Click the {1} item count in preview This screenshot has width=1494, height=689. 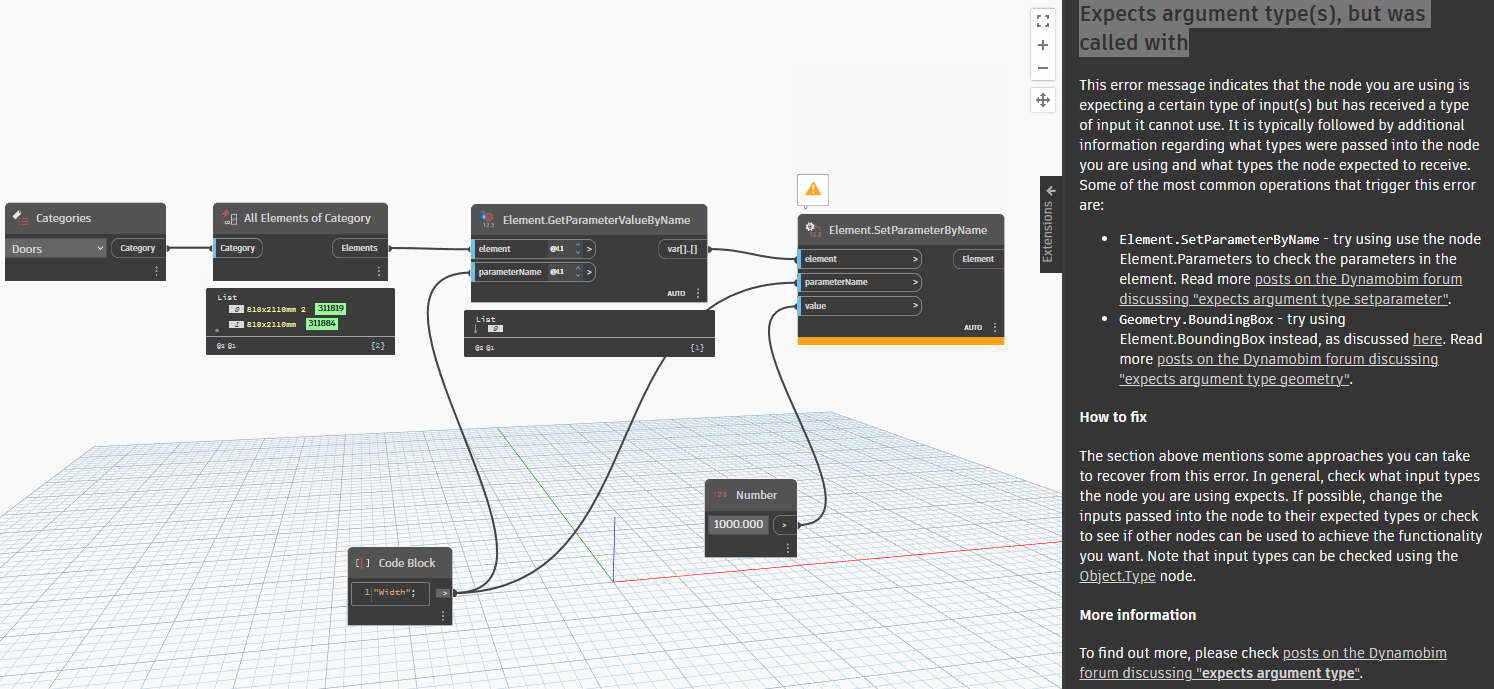coord(697,347)
